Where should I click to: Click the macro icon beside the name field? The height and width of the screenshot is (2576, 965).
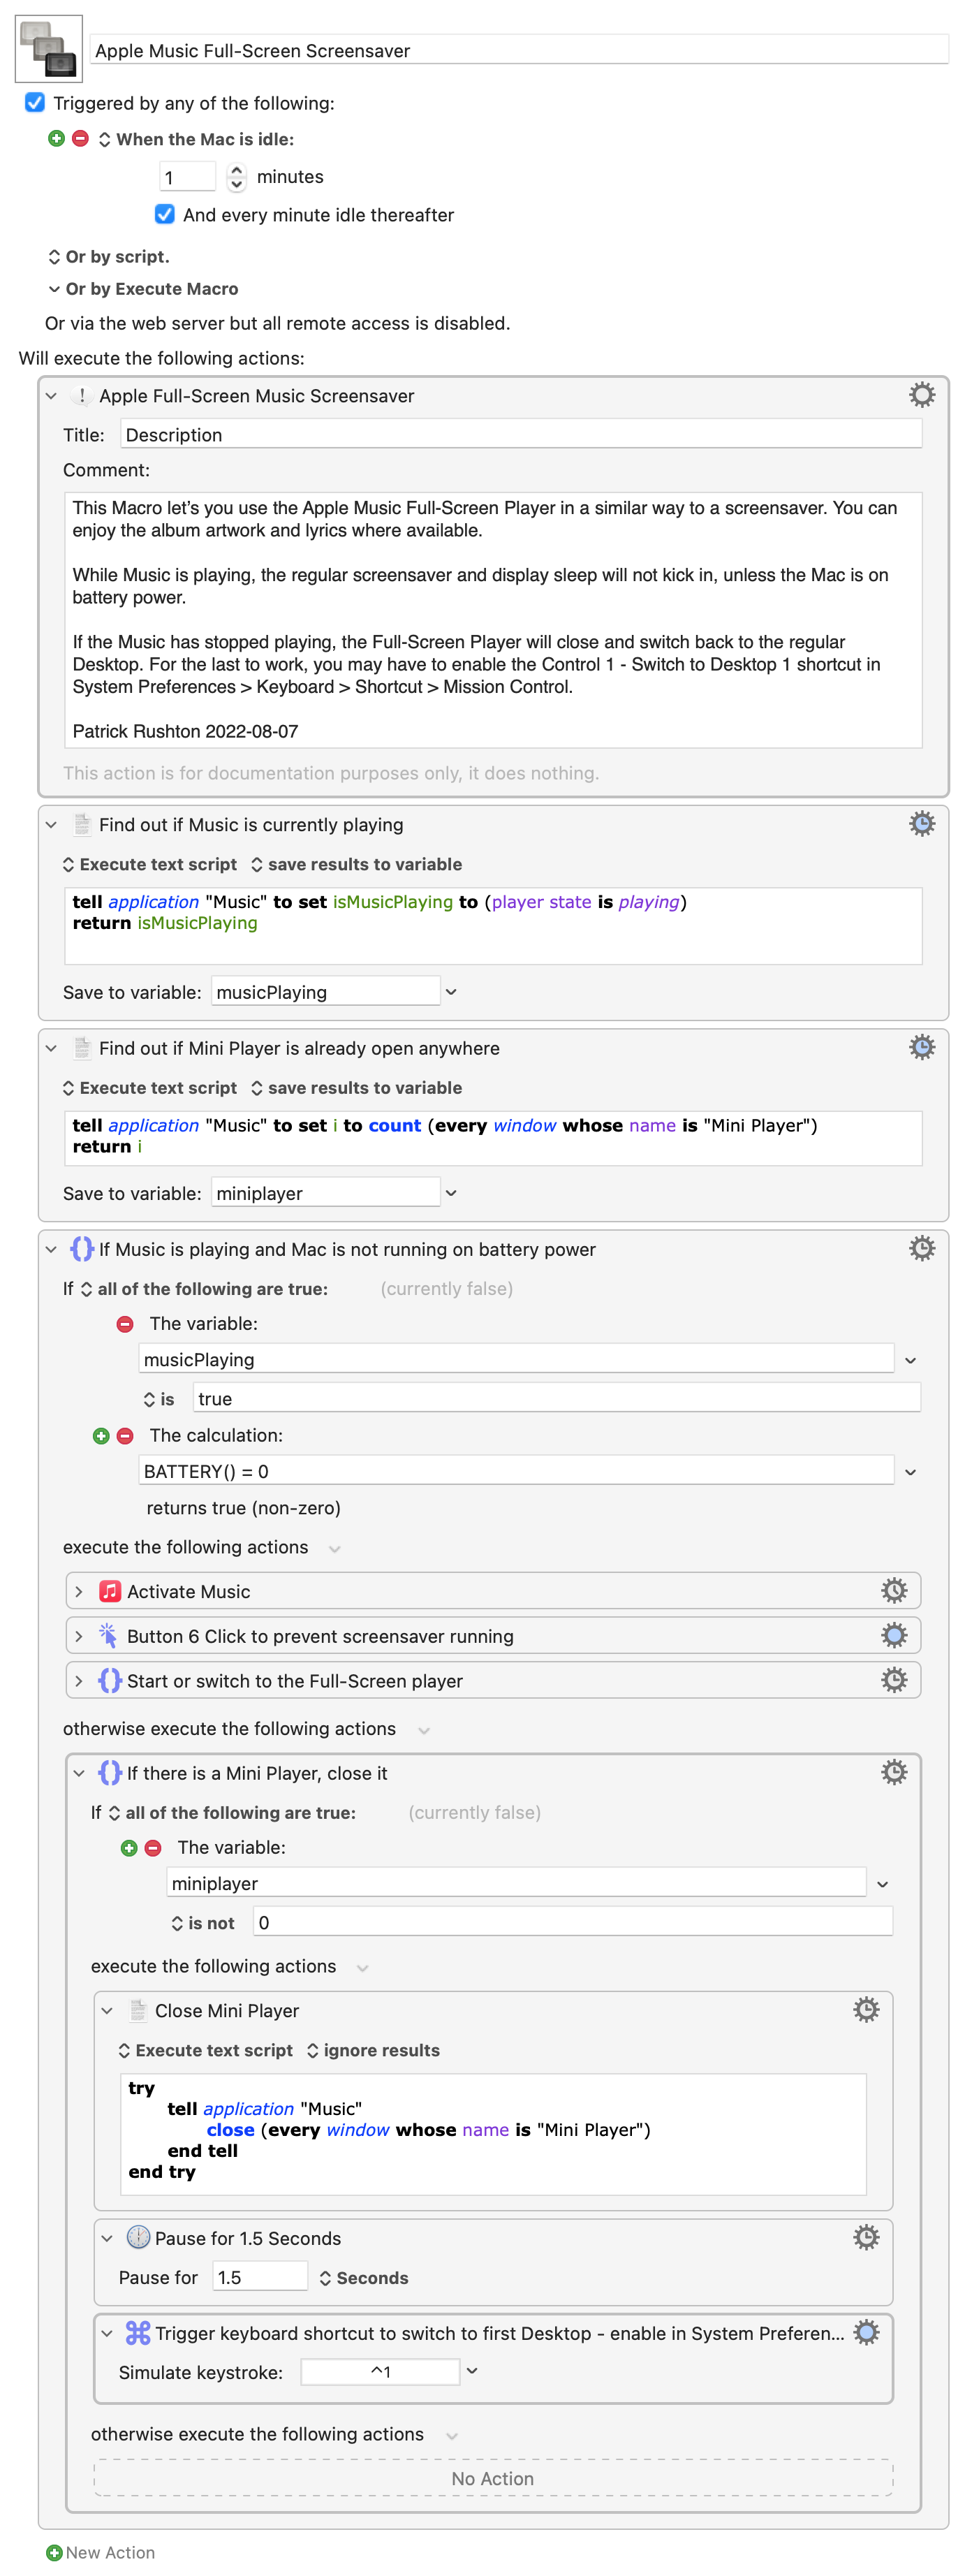(x=49, y=49)
